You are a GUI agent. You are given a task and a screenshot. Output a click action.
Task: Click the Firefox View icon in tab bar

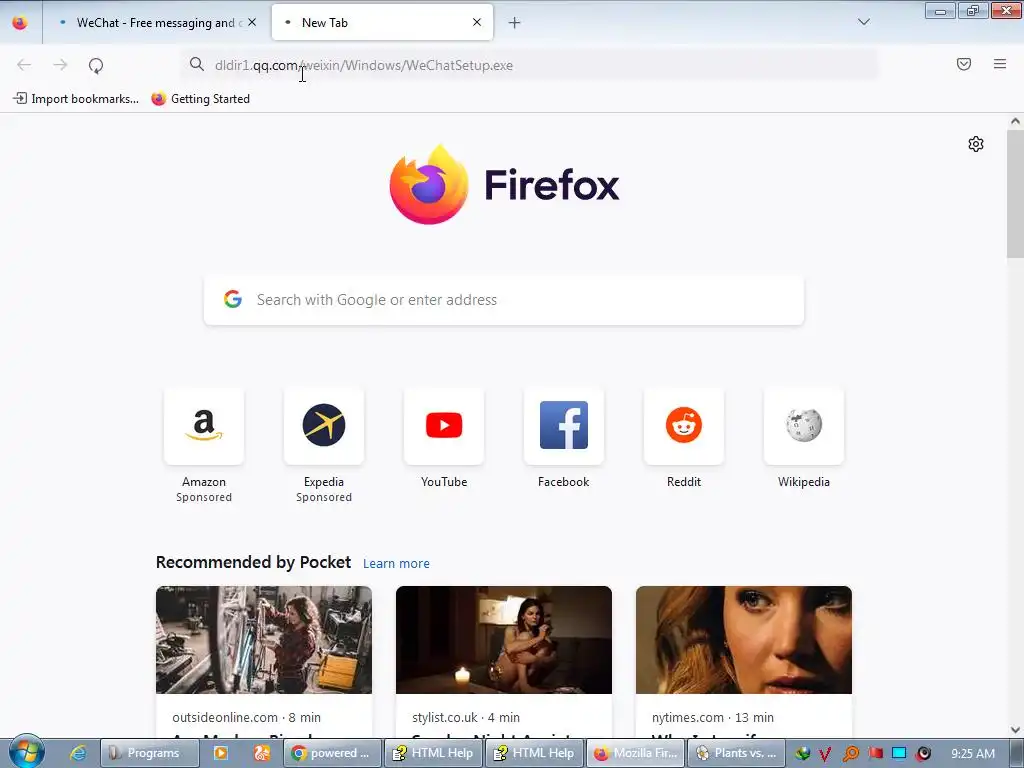(x=20, y=23)
